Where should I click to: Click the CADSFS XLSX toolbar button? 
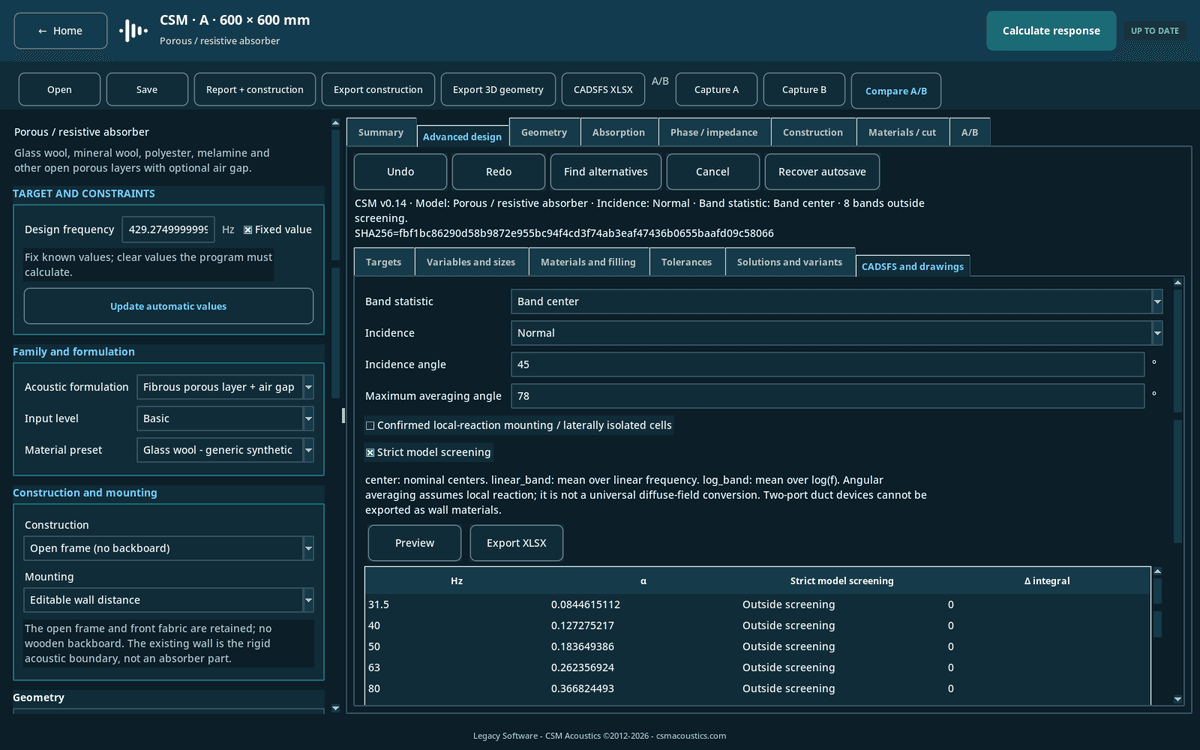click(603, 90)
